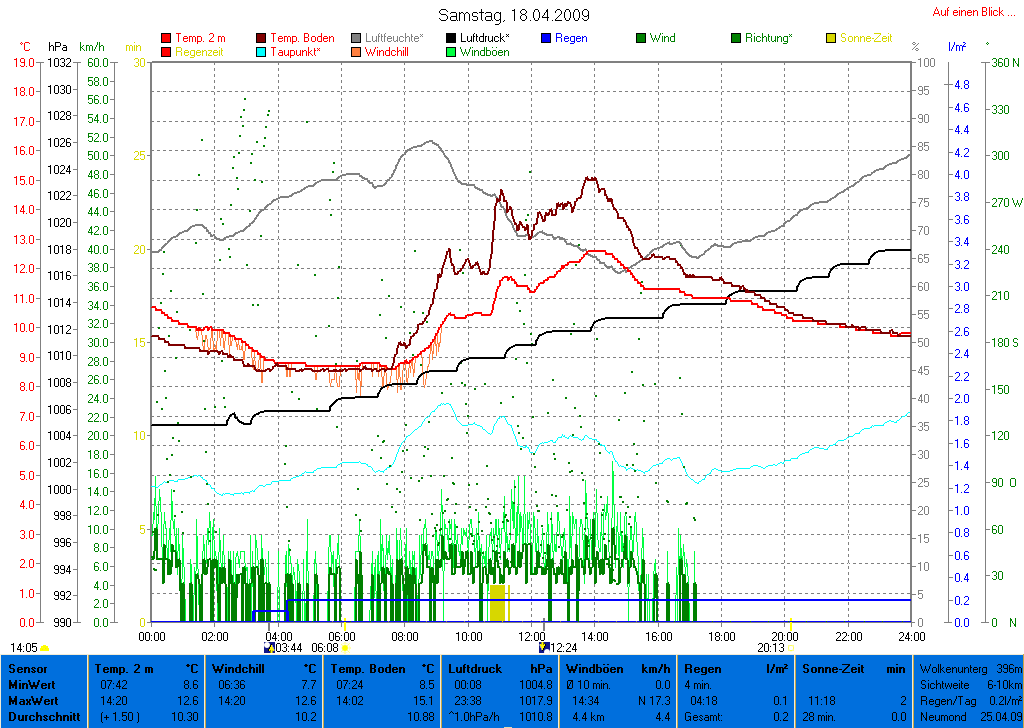
Task: Click the blue Regen legend square
Action: tap(546, 38)
